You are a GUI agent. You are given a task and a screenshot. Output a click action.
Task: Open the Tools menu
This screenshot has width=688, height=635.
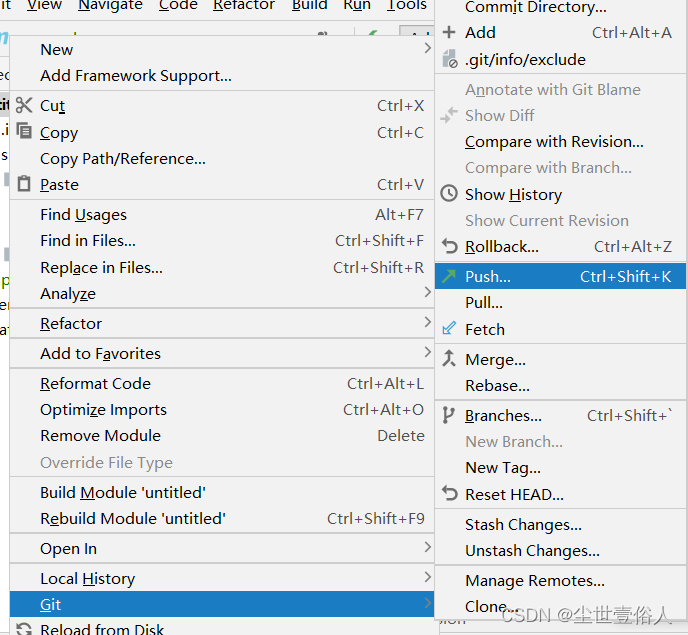point(407,5)
